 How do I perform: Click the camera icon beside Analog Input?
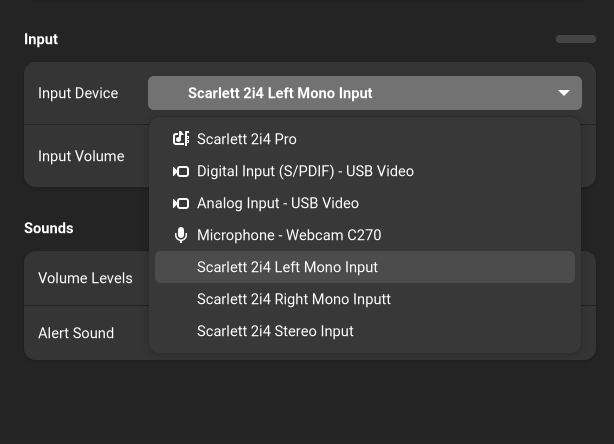tap(181, 203)
